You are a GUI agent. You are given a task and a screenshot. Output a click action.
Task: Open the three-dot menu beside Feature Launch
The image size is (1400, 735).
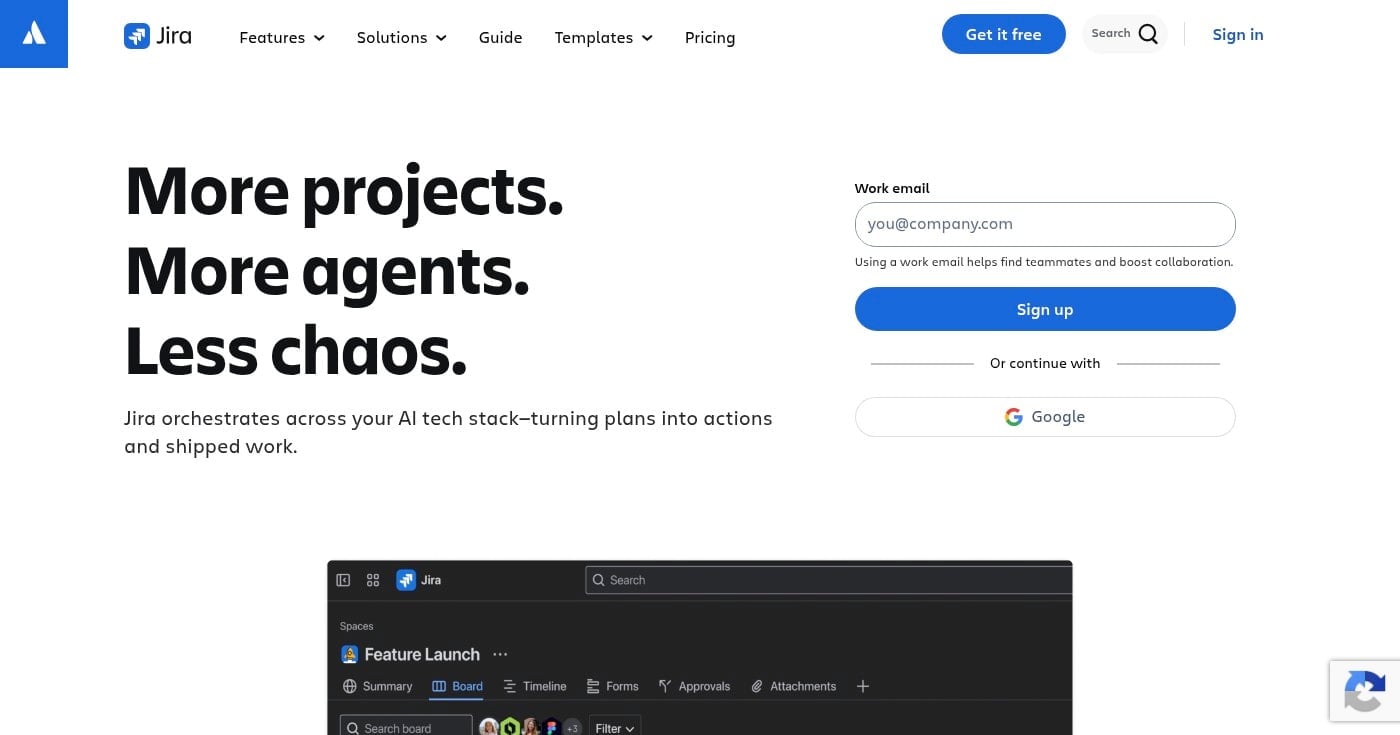500,654
